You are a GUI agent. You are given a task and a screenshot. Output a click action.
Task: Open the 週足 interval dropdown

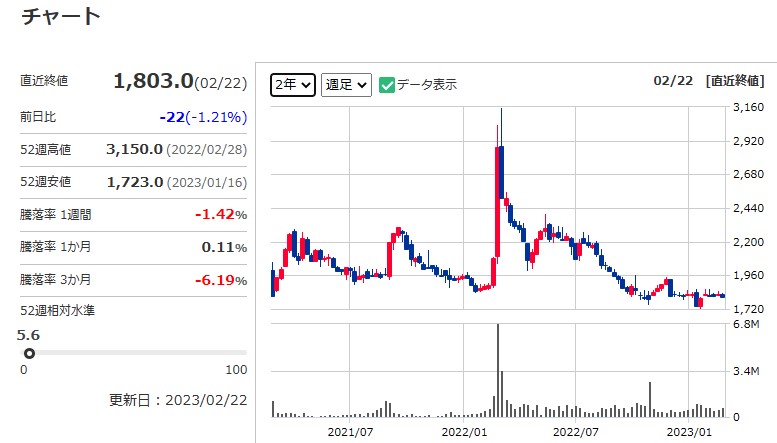[x=346, y=85]
